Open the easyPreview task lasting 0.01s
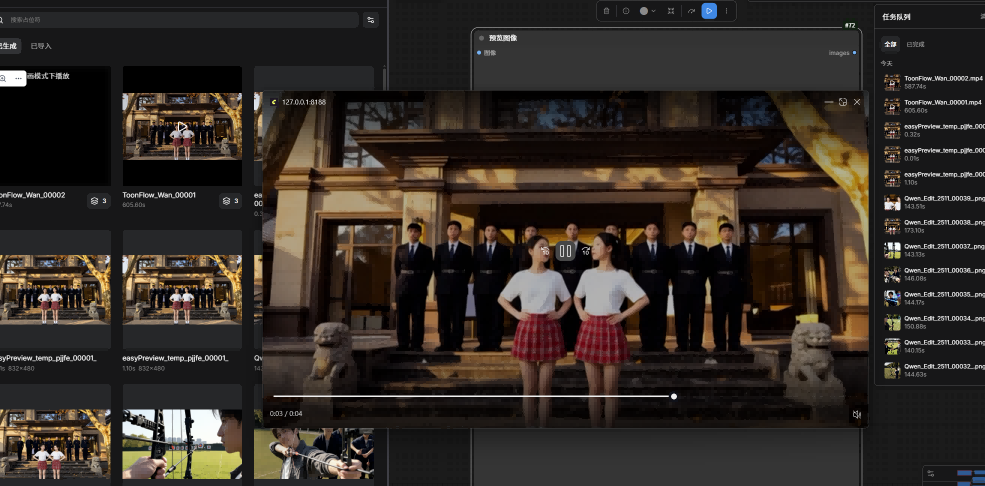 click(933, 154)
